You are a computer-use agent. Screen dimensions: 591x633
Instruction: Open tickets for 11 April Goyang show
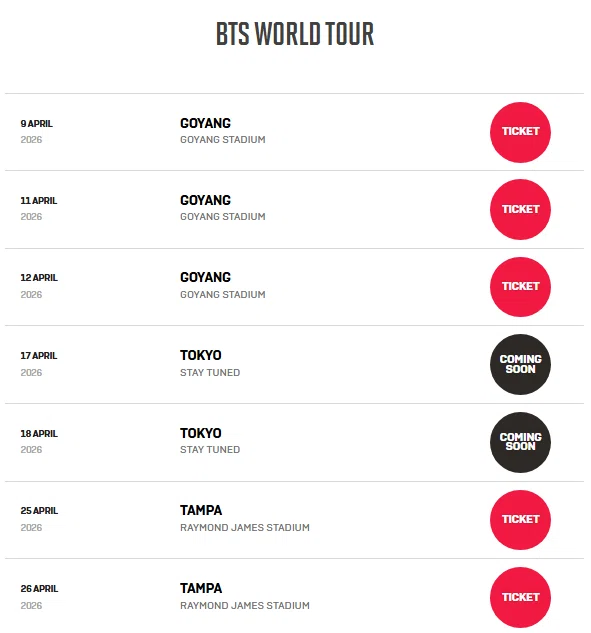coord(520,209)
